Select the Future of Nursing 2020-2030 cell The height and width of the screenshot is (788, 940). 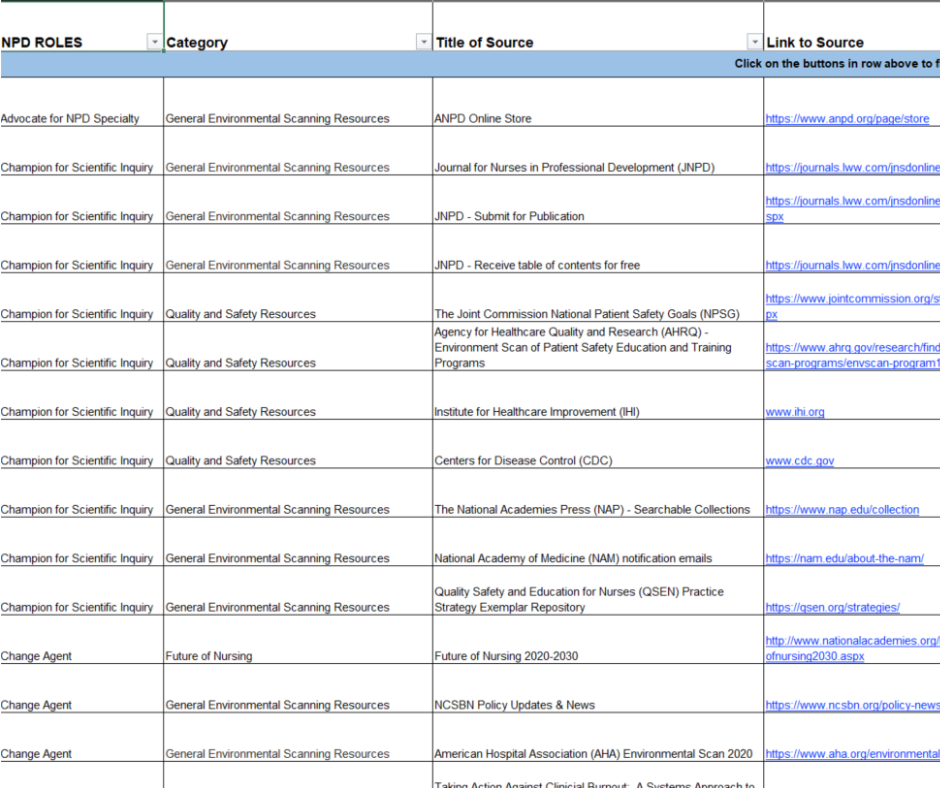pos(598,640)
